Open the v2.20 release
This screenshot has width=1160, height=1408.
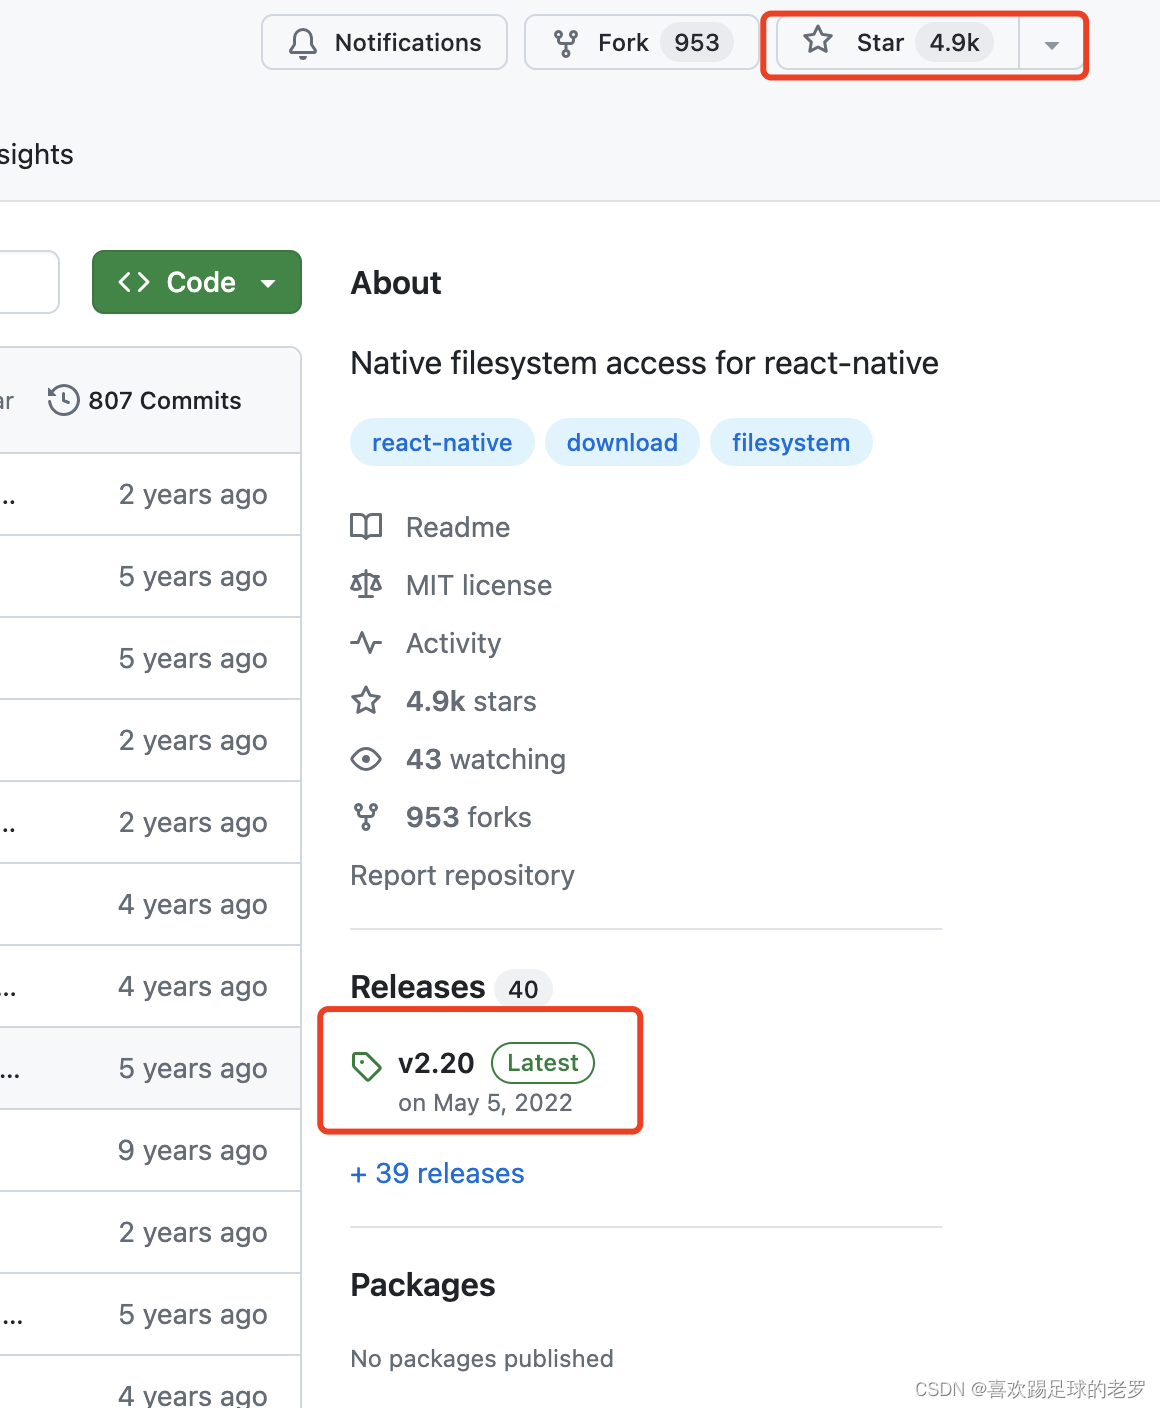pos(436,1063)
